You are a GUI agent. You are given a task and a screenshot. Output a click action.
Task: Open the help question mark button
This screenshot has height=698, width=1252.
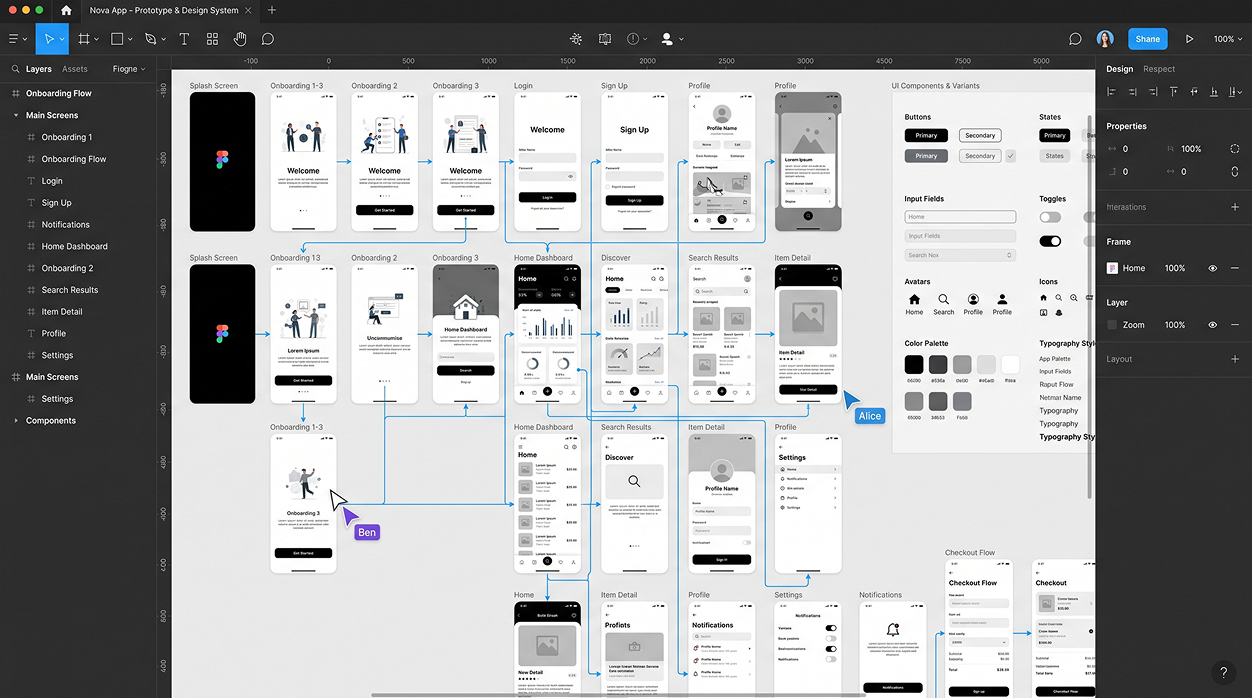point(1223,673)
